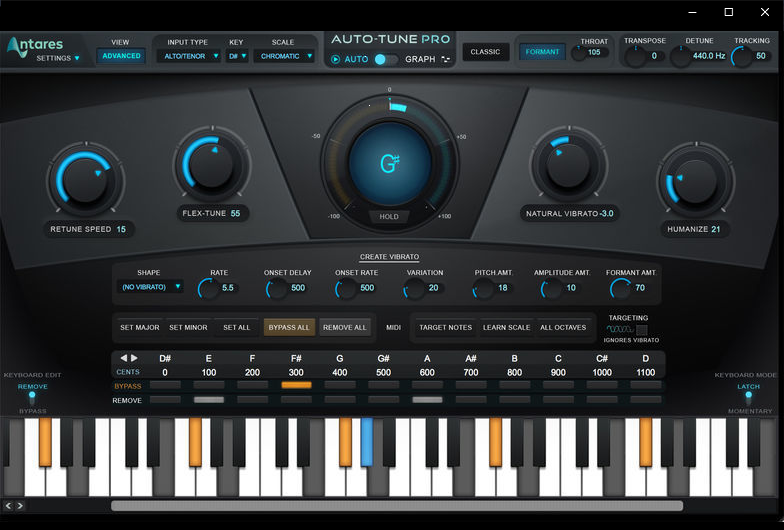Click the Transpose knob
Screen dimensions: 784x530
tap(636, 56)
